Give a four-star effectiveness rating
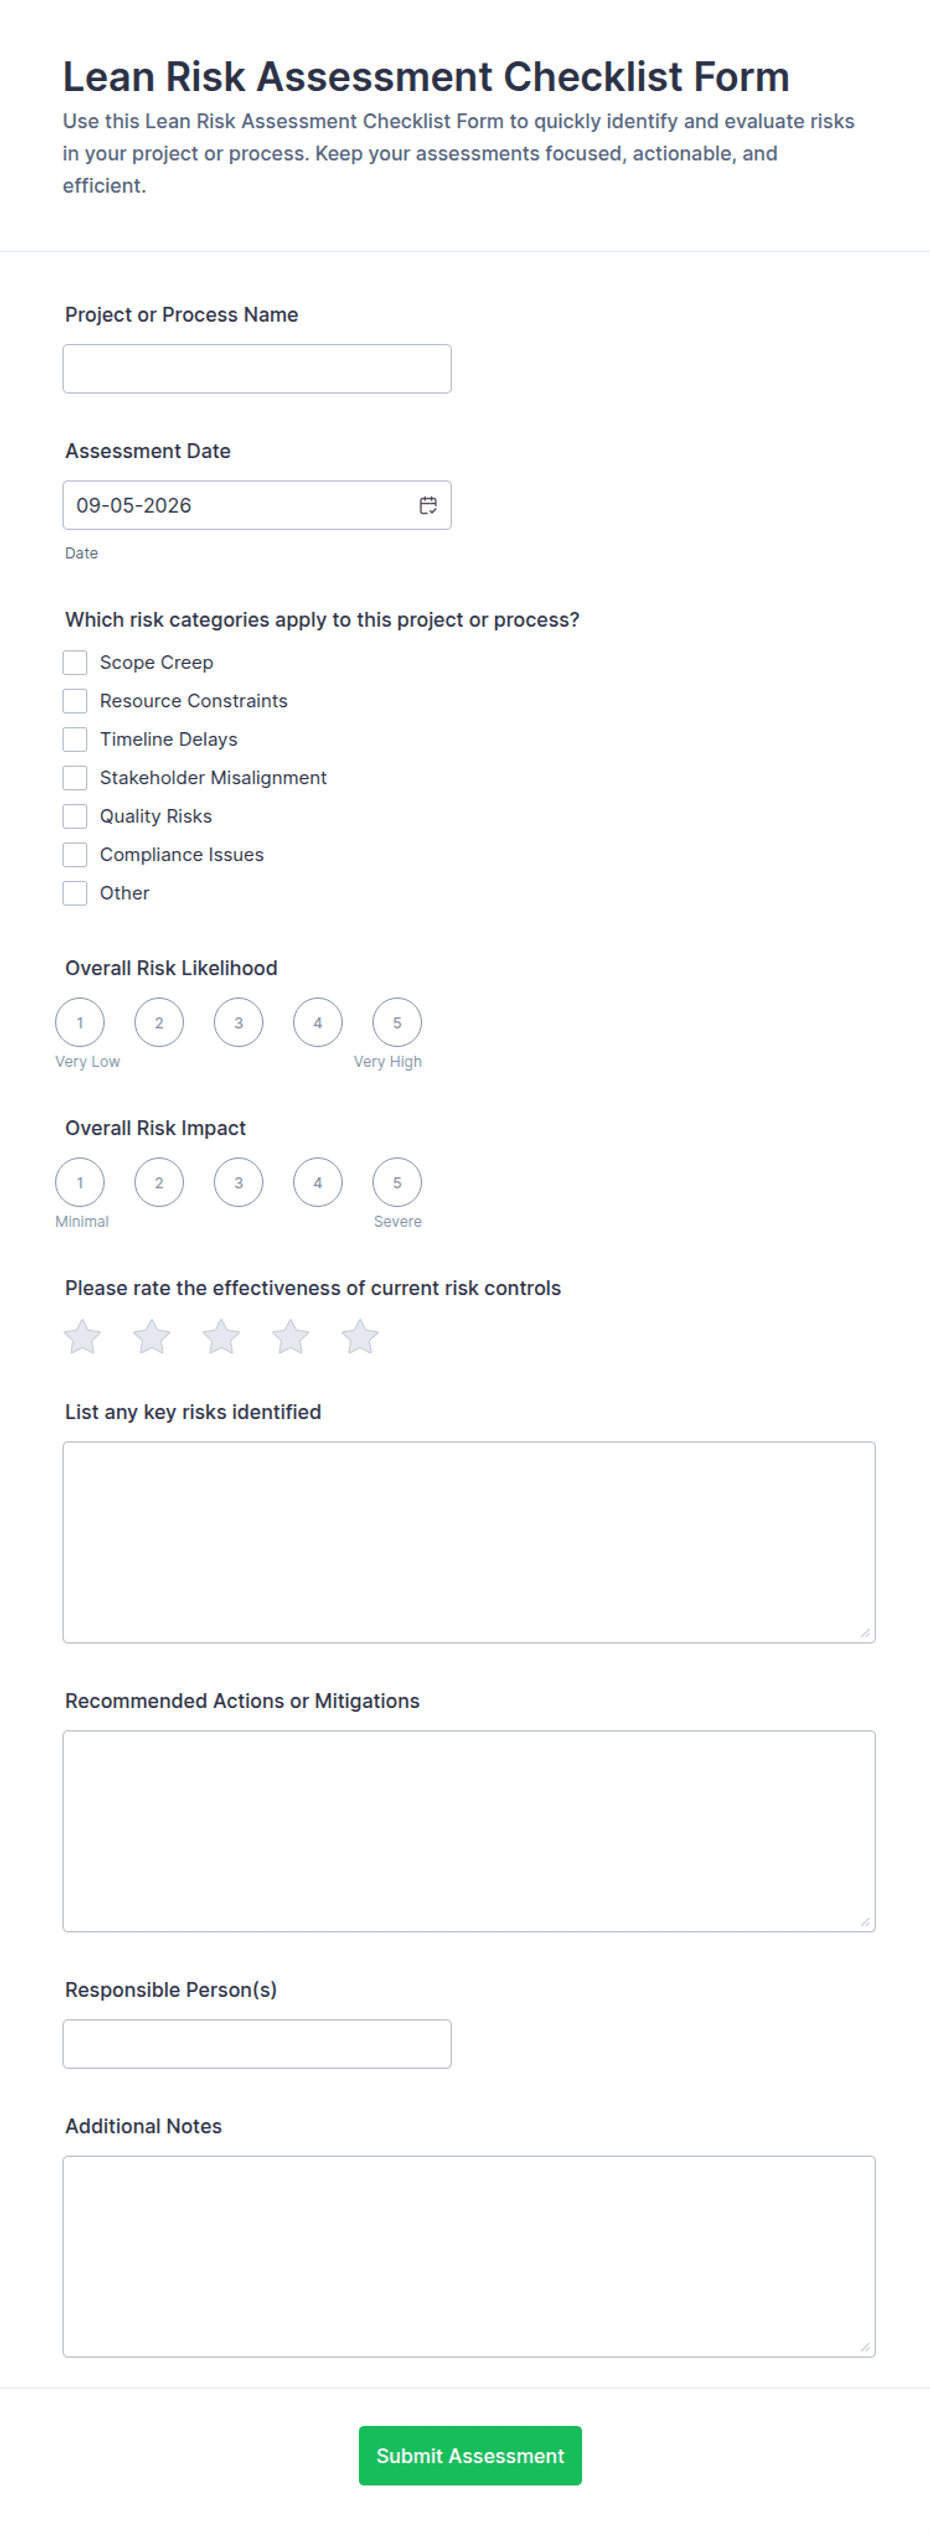The image size is (930, 2535). click(290, 1337)
